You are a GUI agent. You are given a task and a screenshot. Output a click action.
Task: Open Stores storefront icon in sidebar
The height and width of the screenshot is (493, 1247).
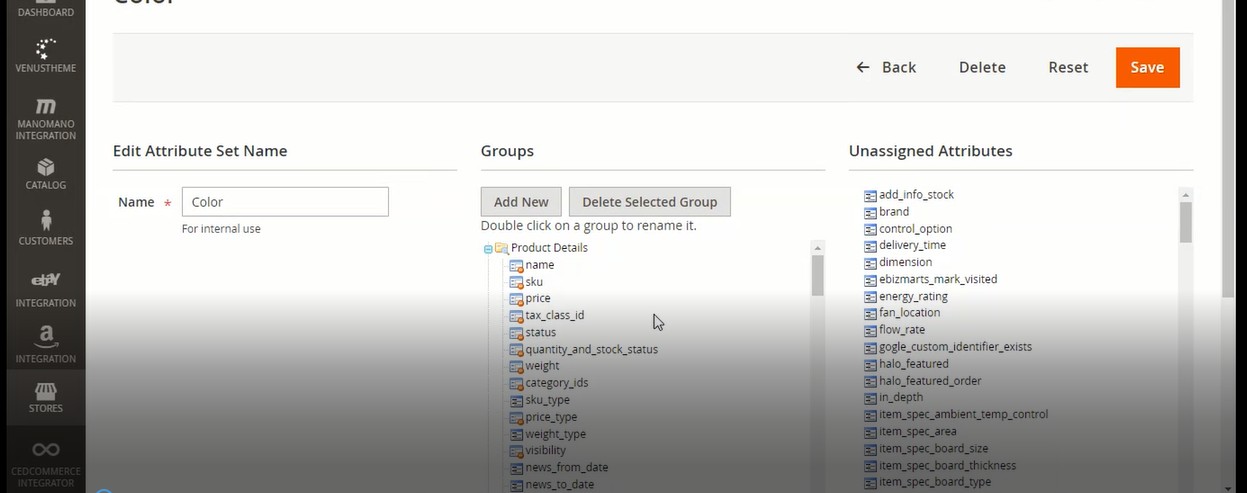(x=45, y=391)
